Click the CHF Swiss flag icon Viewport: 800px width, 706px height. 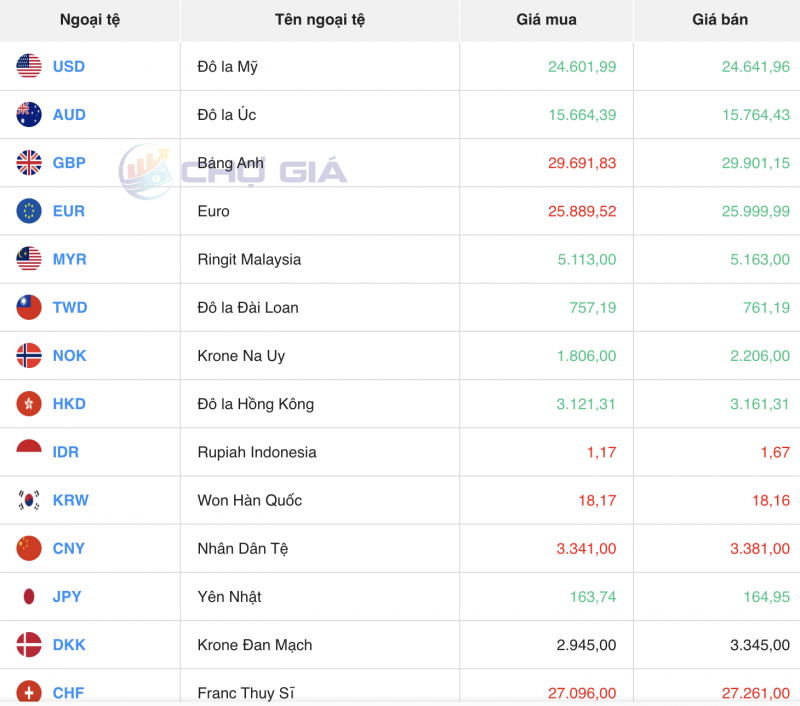coord(27,690)
